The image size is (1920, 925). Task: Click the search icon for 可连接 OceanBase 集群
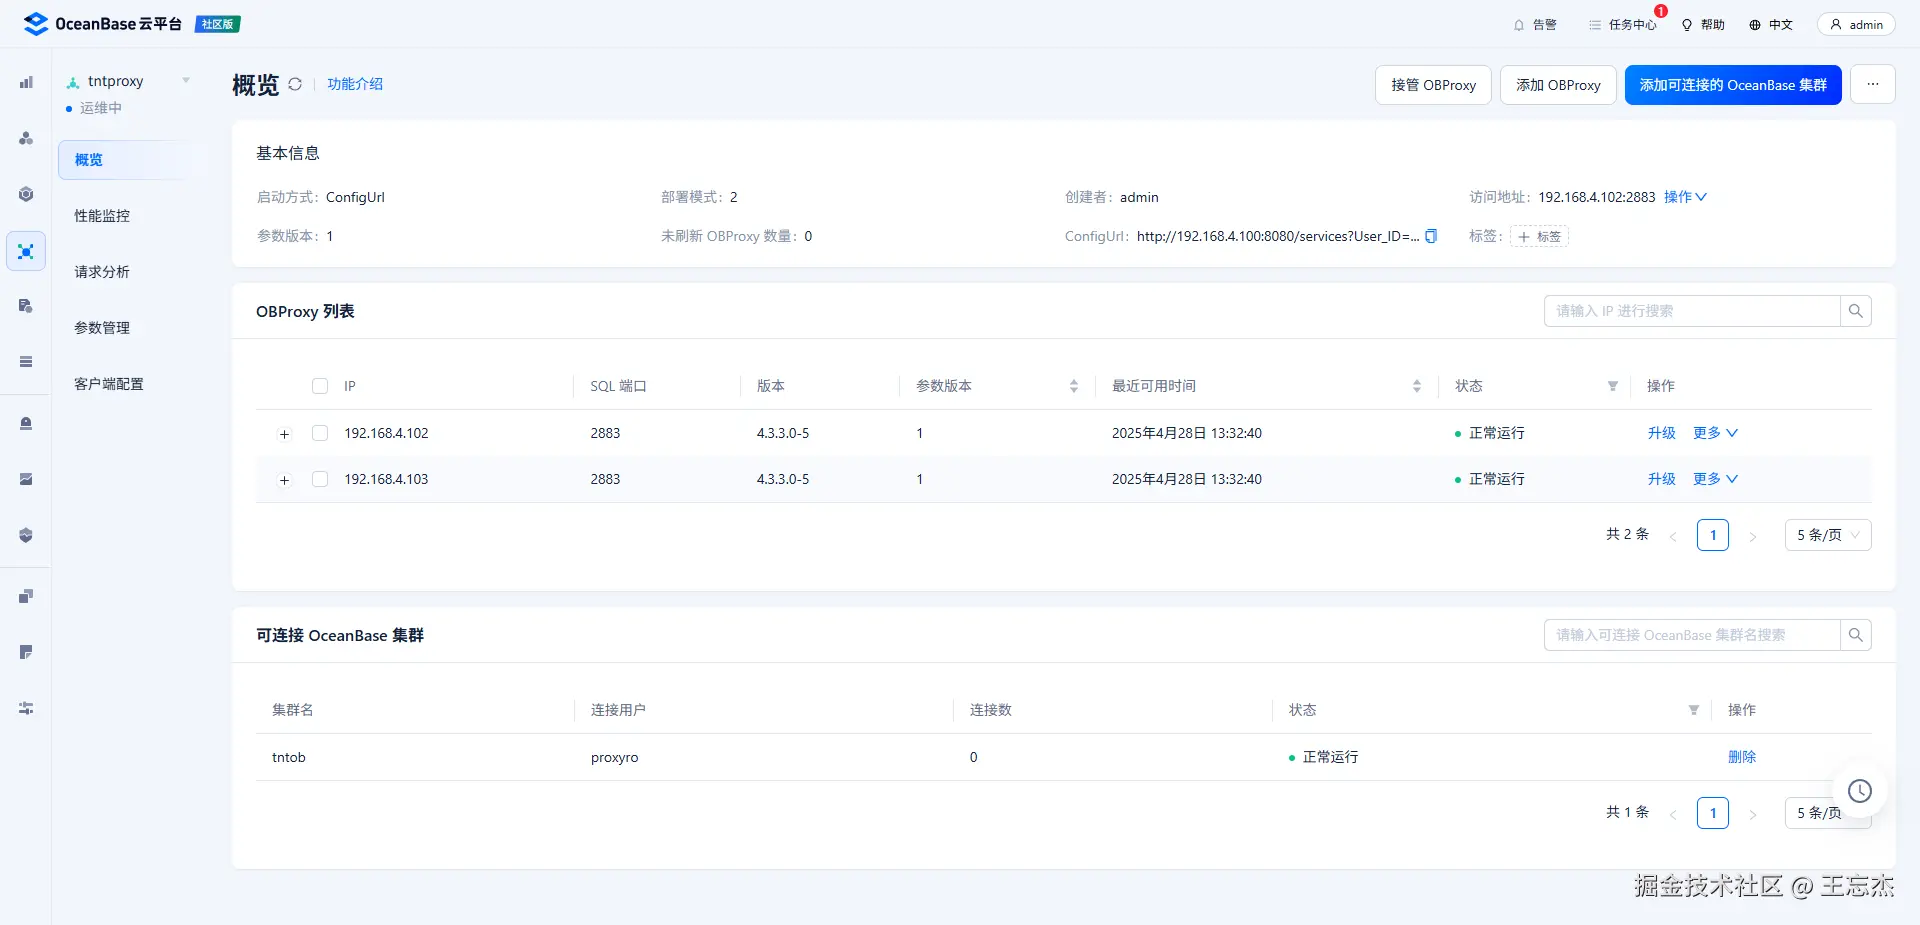pos(1856,635)
